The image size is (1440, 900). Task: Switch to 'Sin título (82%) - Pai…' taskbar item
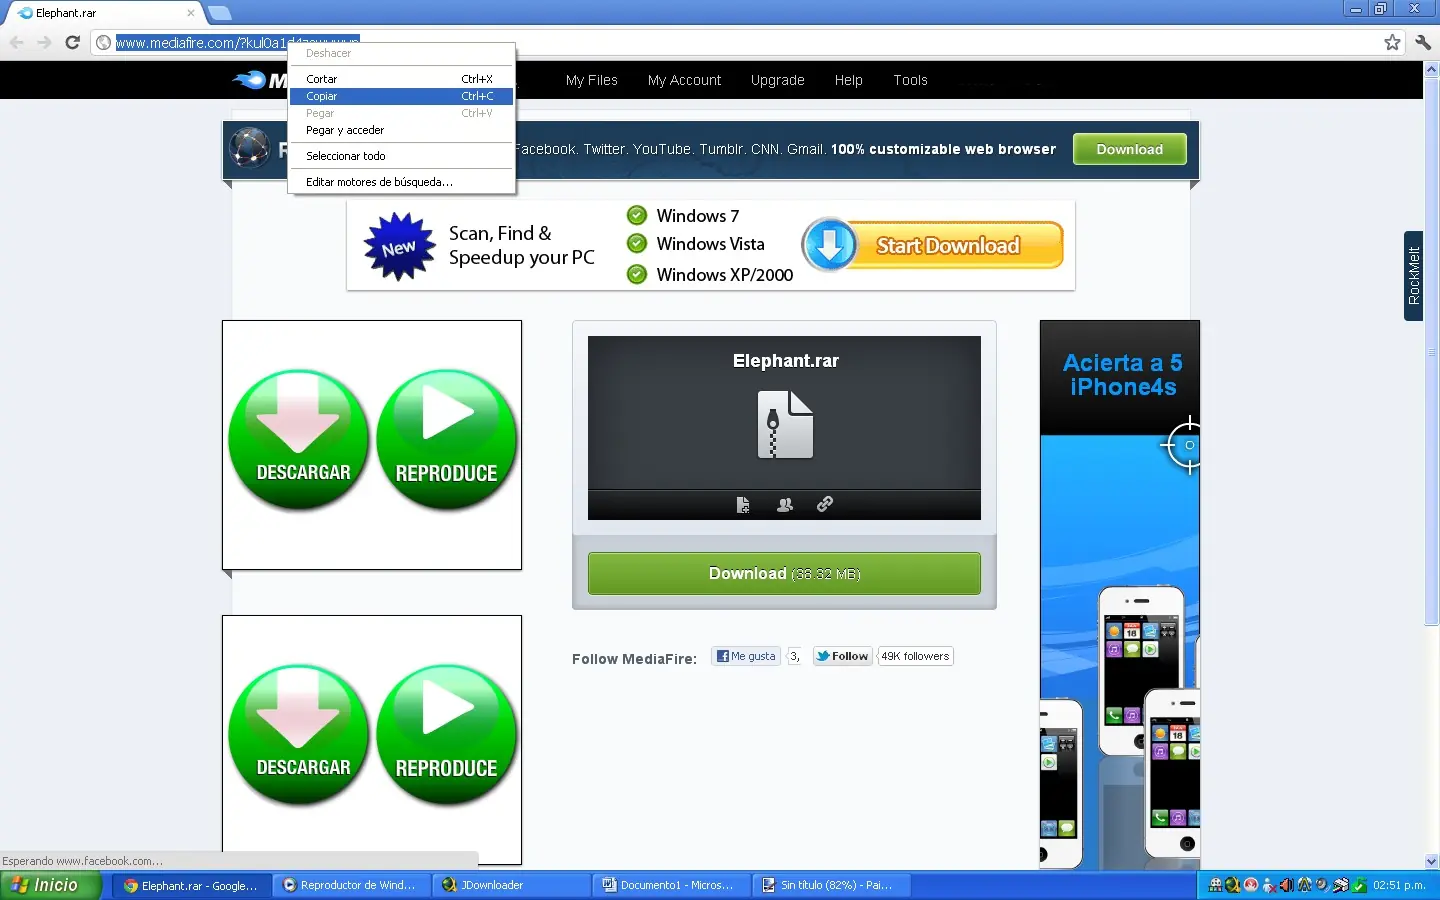[831, 885]
